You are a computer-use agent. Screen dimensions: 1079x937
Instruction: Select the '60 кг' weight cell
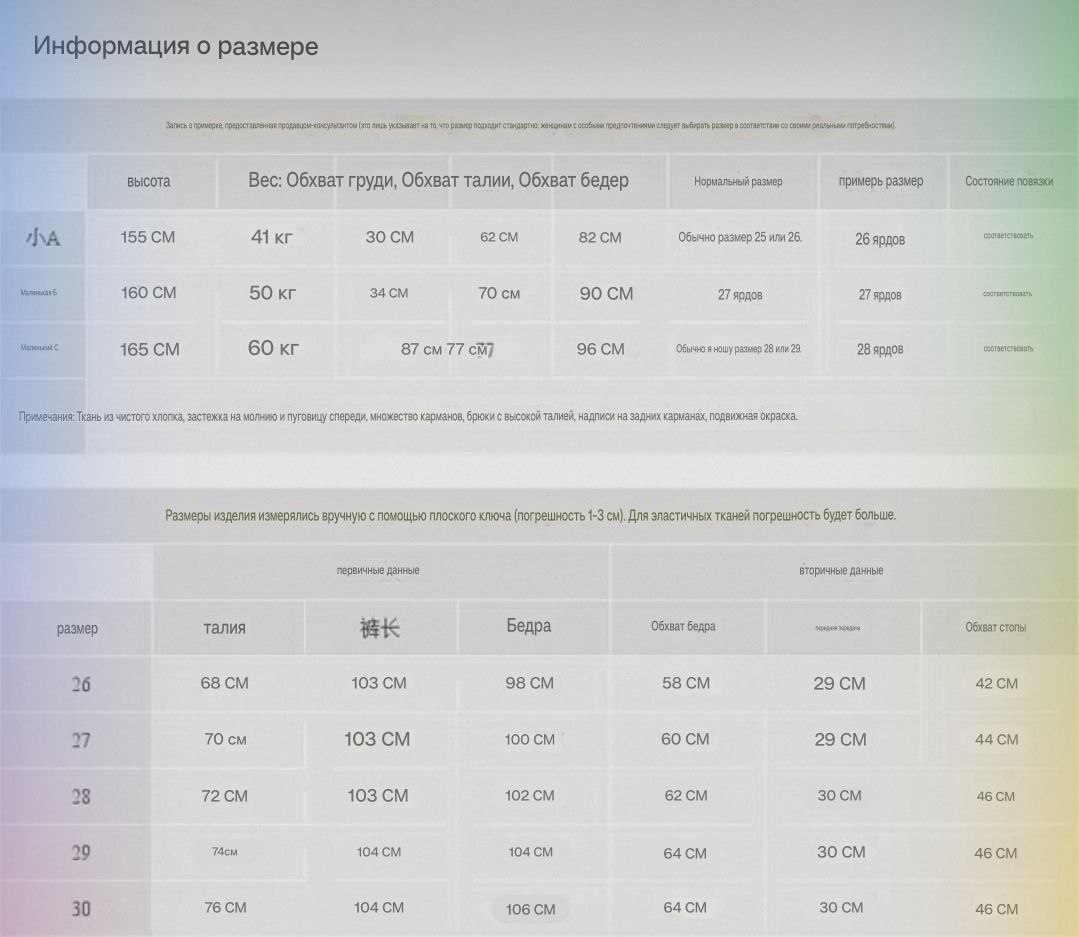tap(273, 348)
